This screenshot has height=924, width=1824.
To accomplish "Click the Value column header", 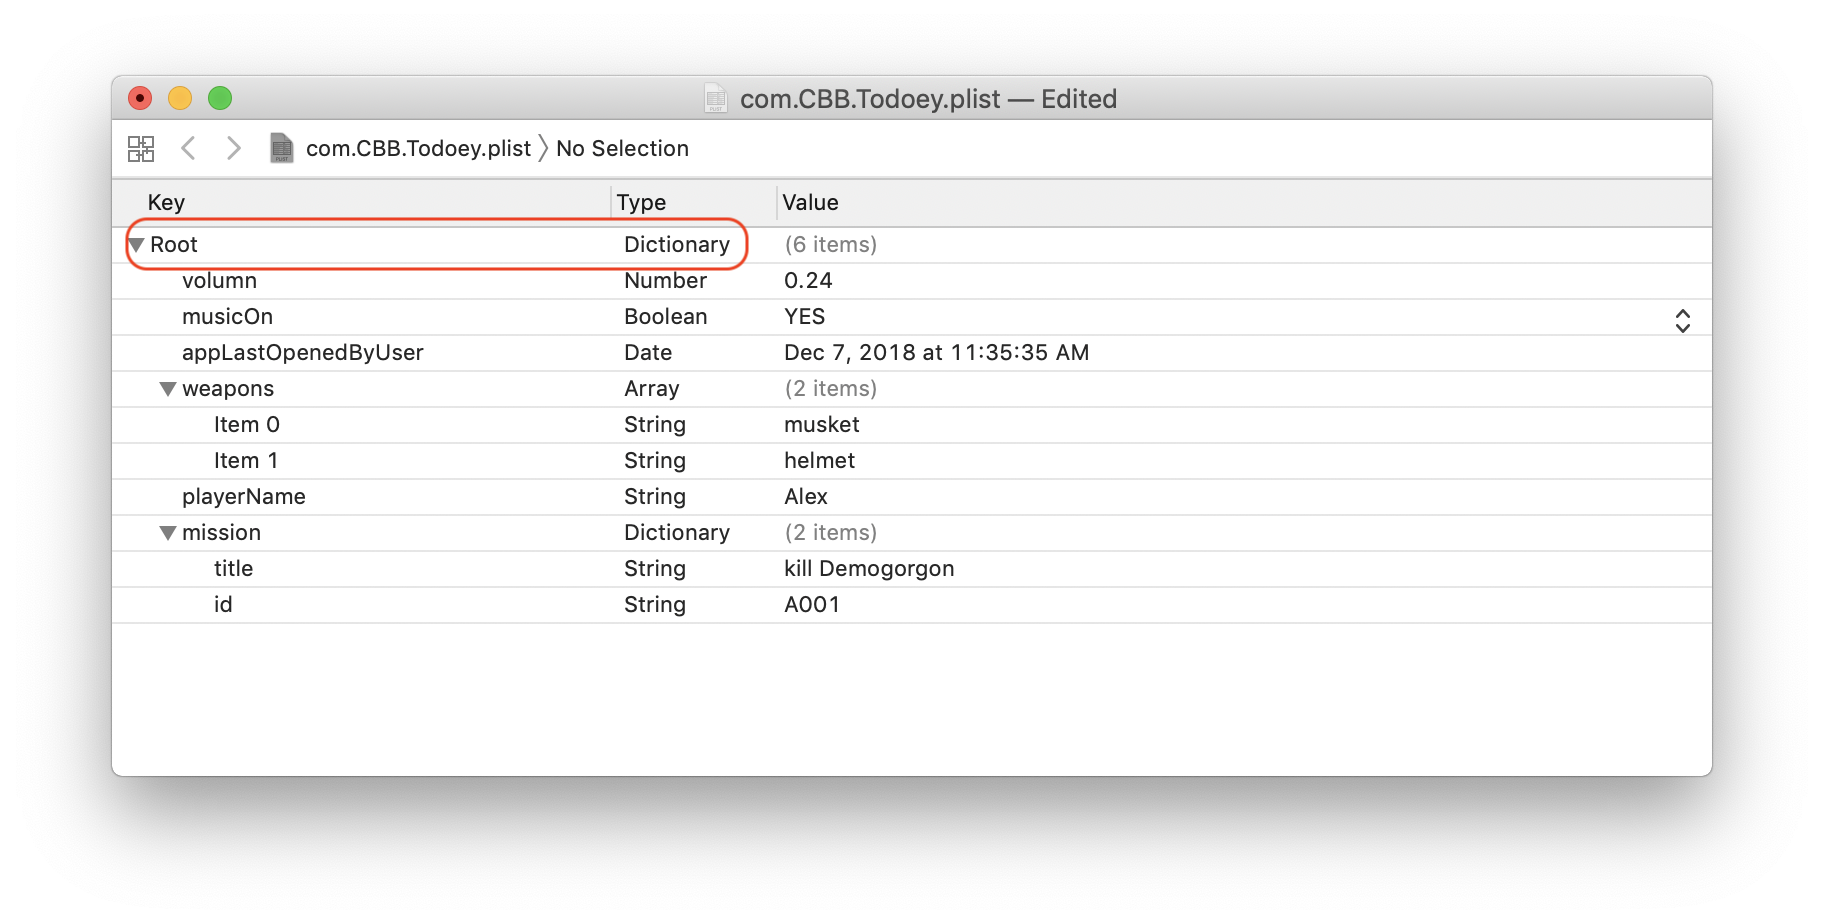I will (810, 202).
